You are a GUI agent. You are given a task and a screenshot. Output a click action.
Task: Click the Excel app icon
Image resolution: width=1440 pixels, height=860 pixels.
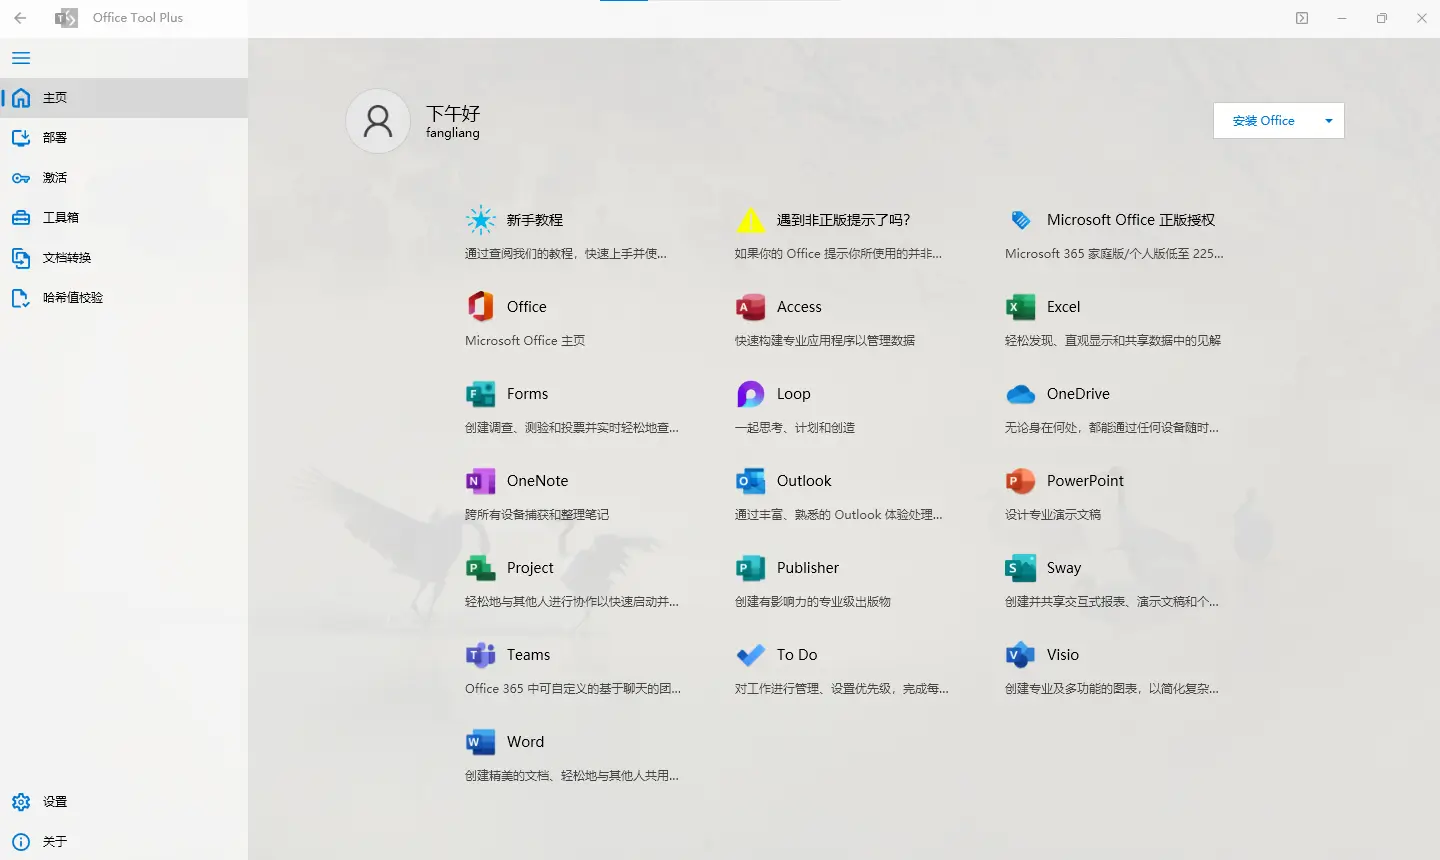pyautogui.click(x=1020, y=307)
